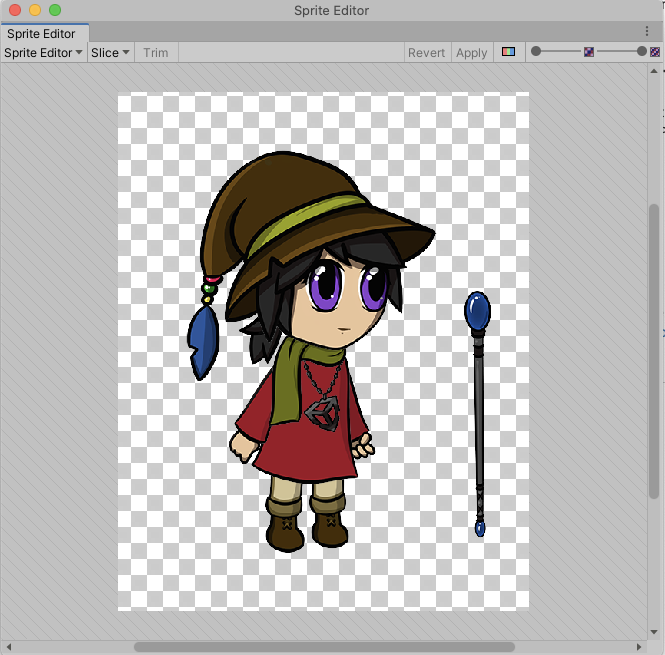Click the mip level slider handle
The height and width of the screenshot is (655, 665).
tap(642, 51)
